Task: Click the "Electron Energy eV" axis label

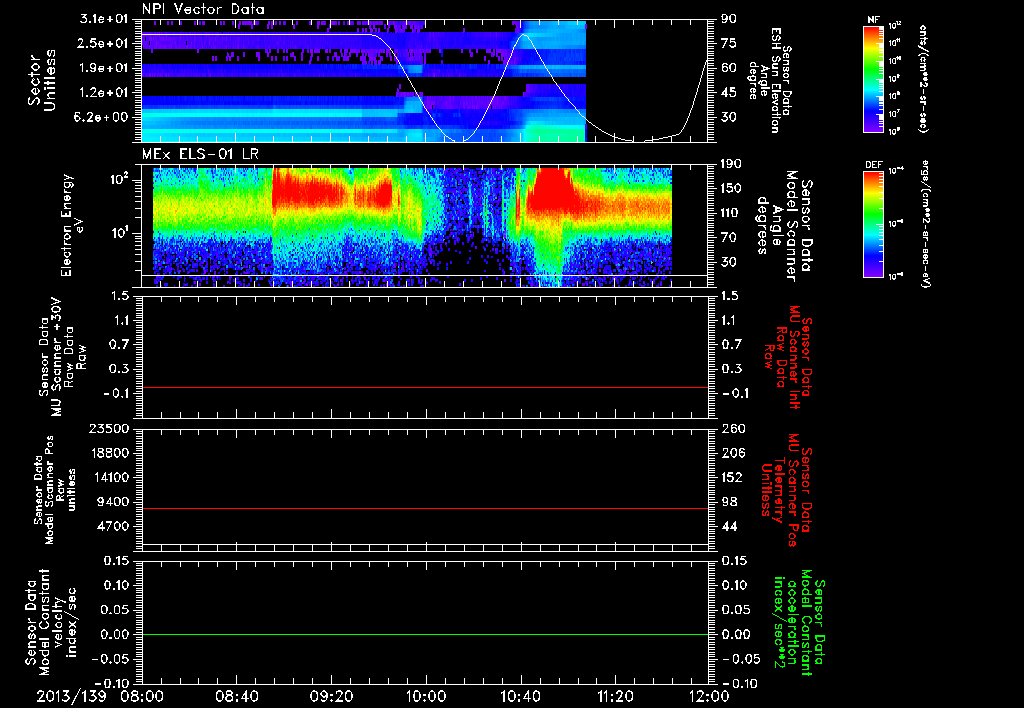Action: point(71,225)
